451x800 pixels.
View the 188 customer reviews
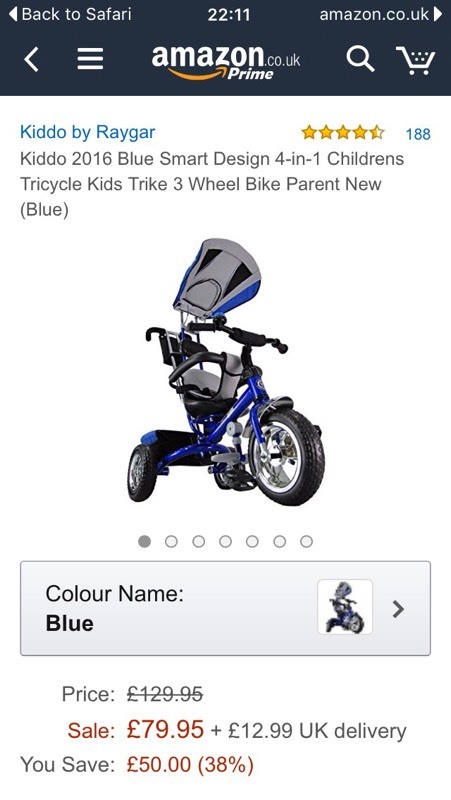tap(418, 134)
